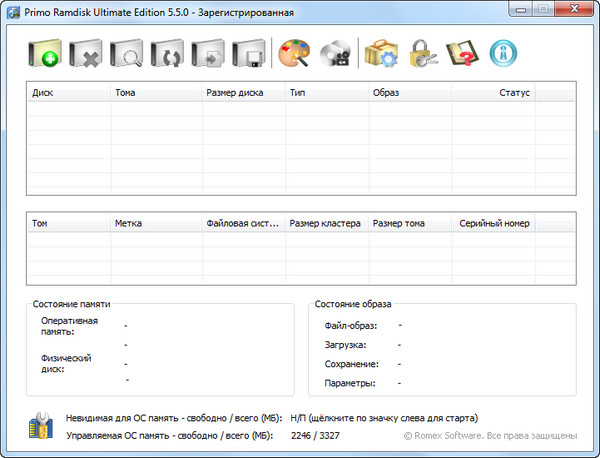Click the delete disk icon
The width and height of the screenshot is (600, 458).
[x=86, y=53]
